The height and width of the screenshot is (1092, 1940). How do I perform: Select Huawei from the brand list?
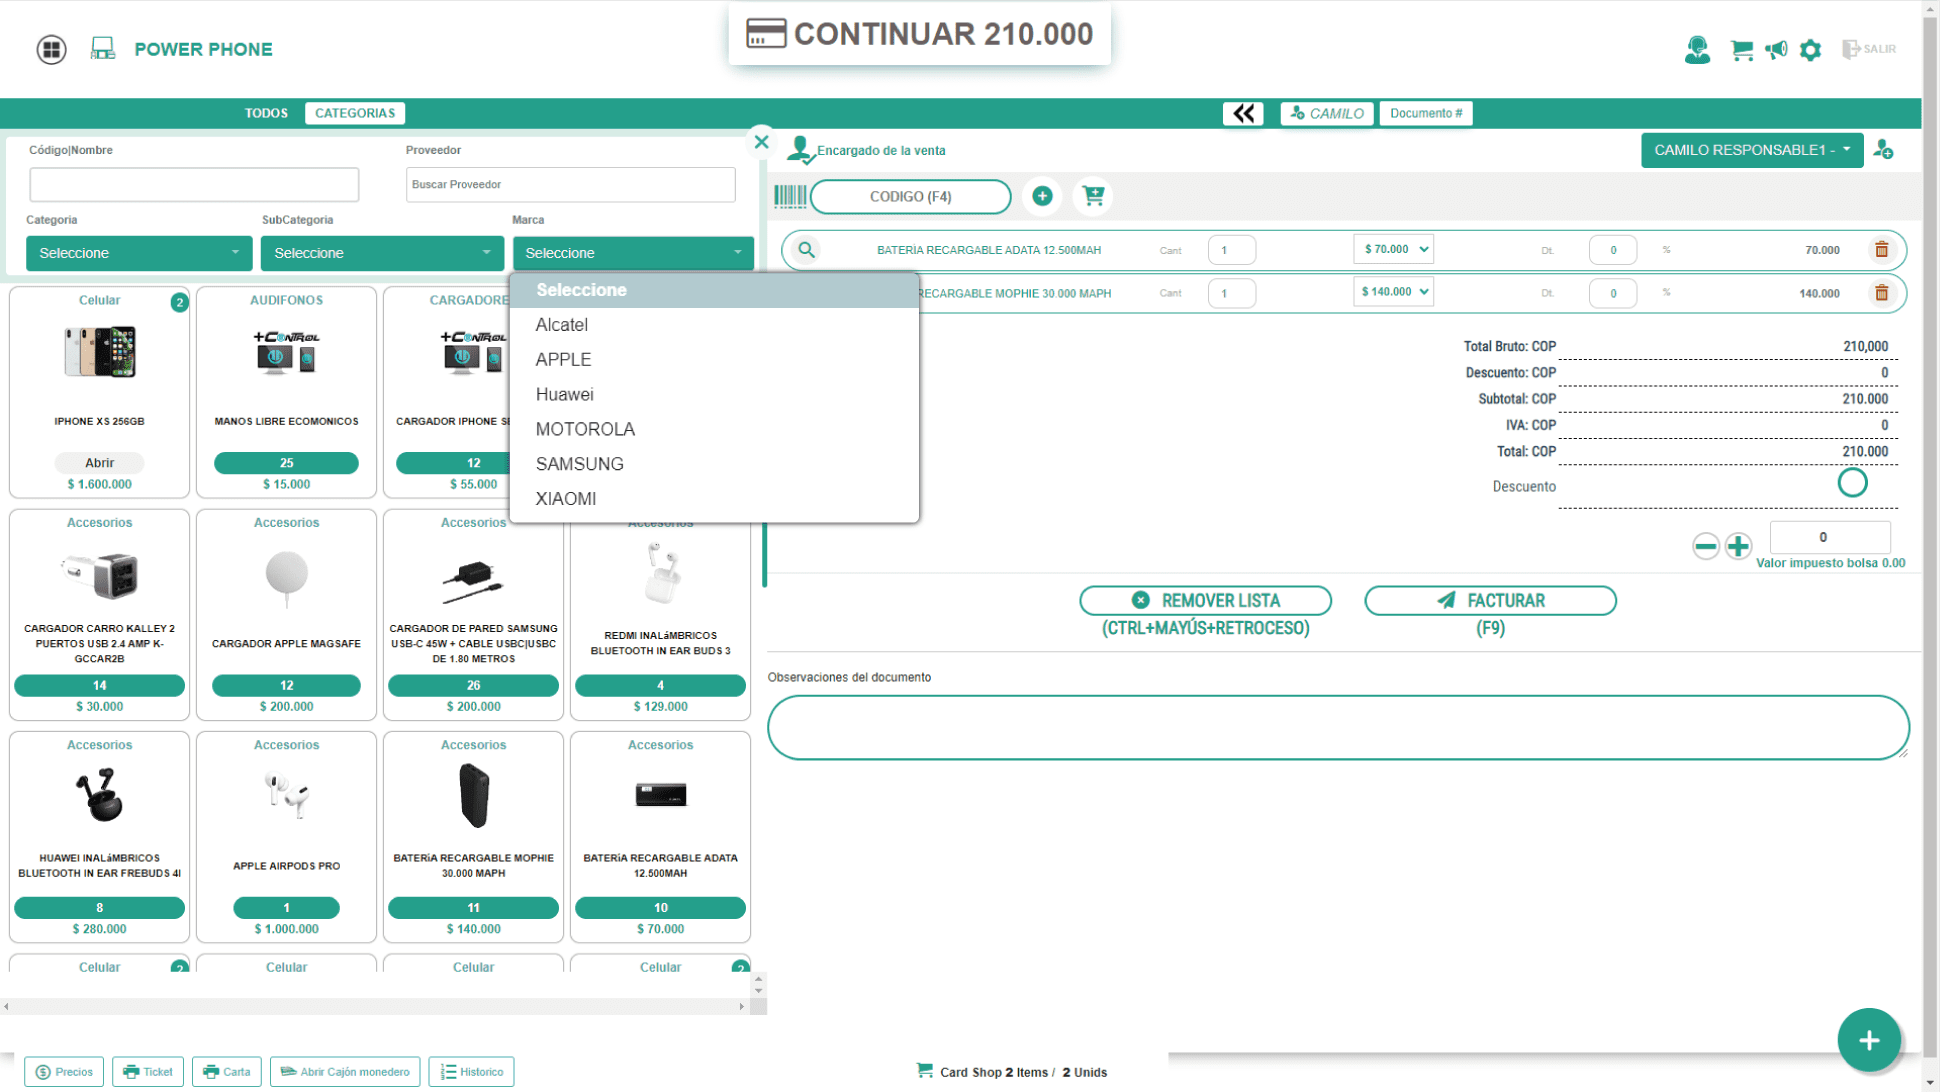click(714, 395)
